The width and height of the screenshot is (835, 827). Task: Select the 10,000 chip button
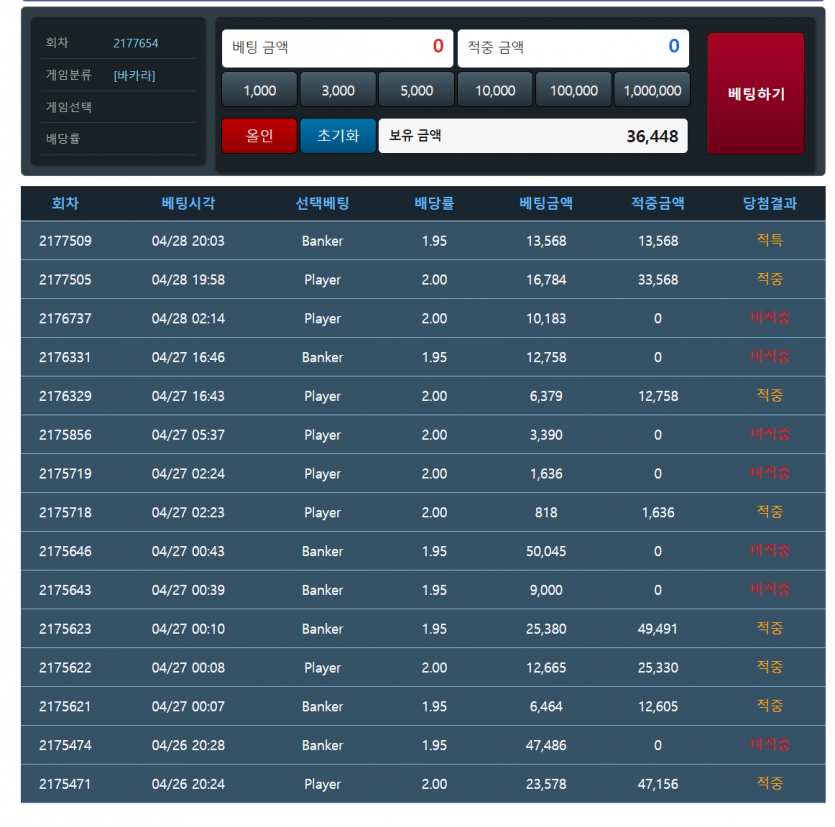495,90
